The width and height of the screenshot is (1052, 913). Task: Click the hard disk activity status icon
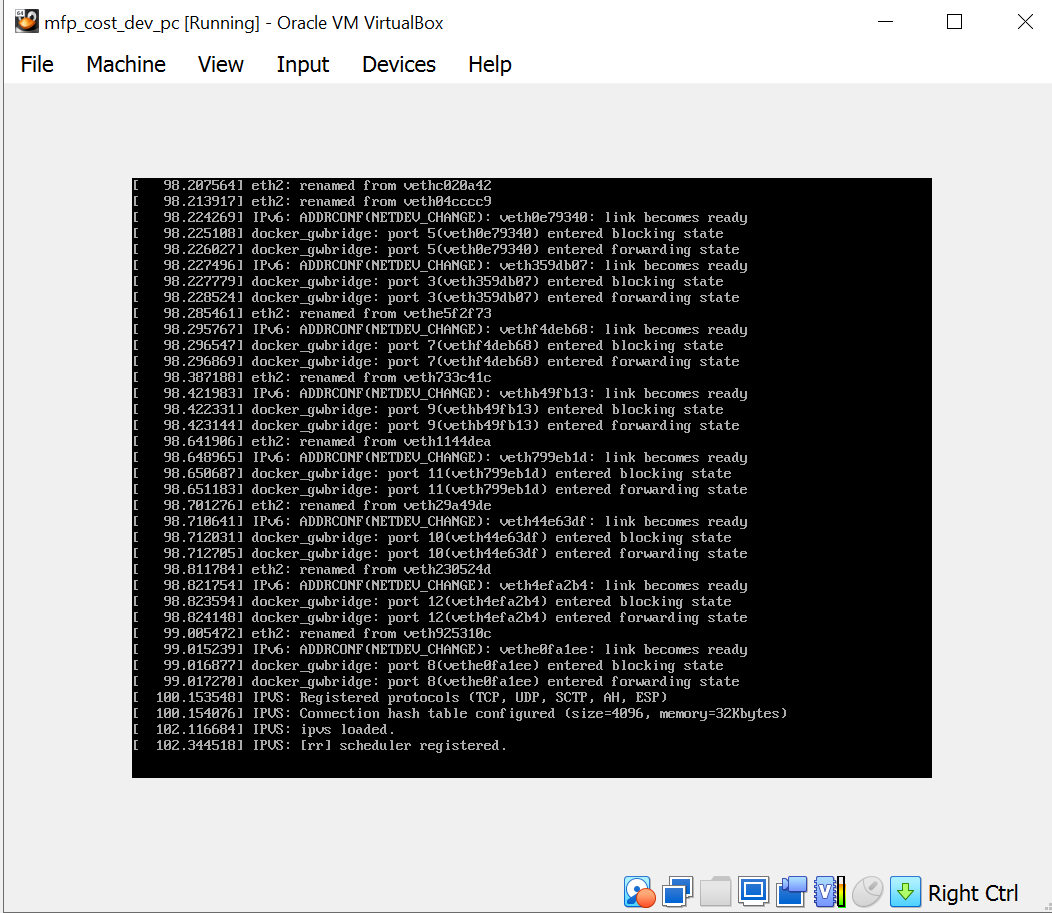[x=639, y=892]
